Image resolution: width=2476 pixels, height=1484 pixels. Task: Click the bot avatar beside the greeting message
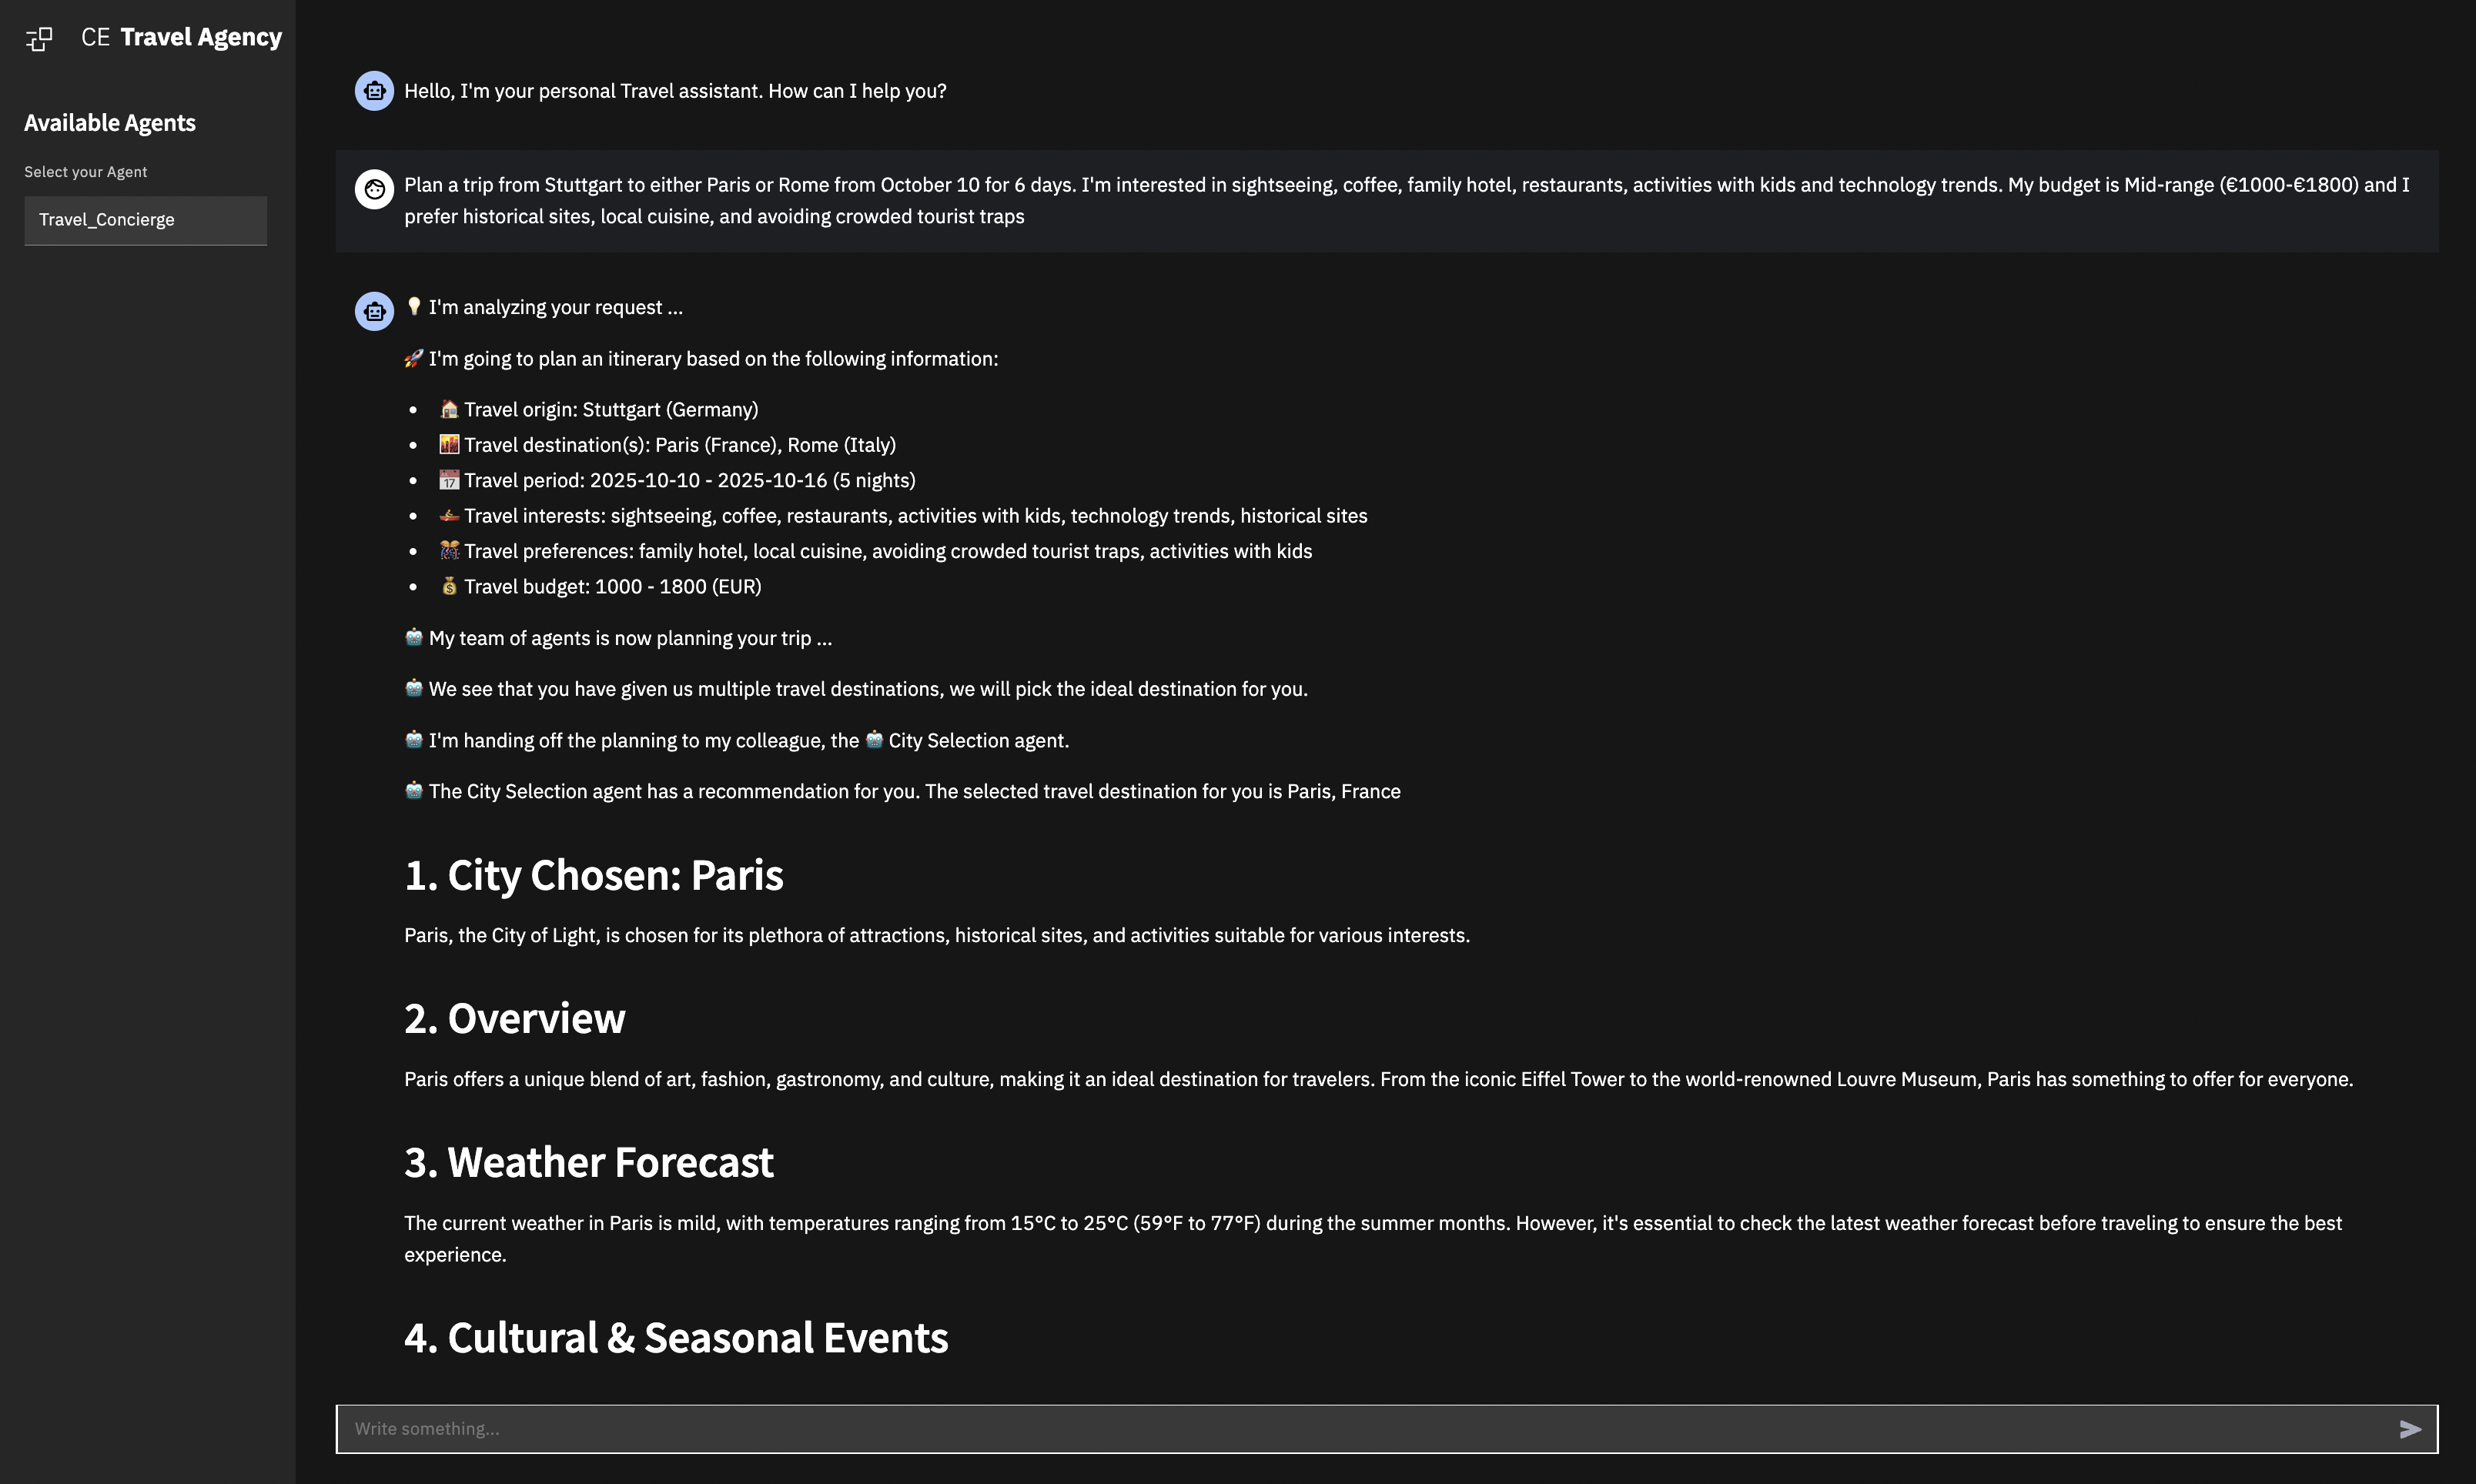374,91
